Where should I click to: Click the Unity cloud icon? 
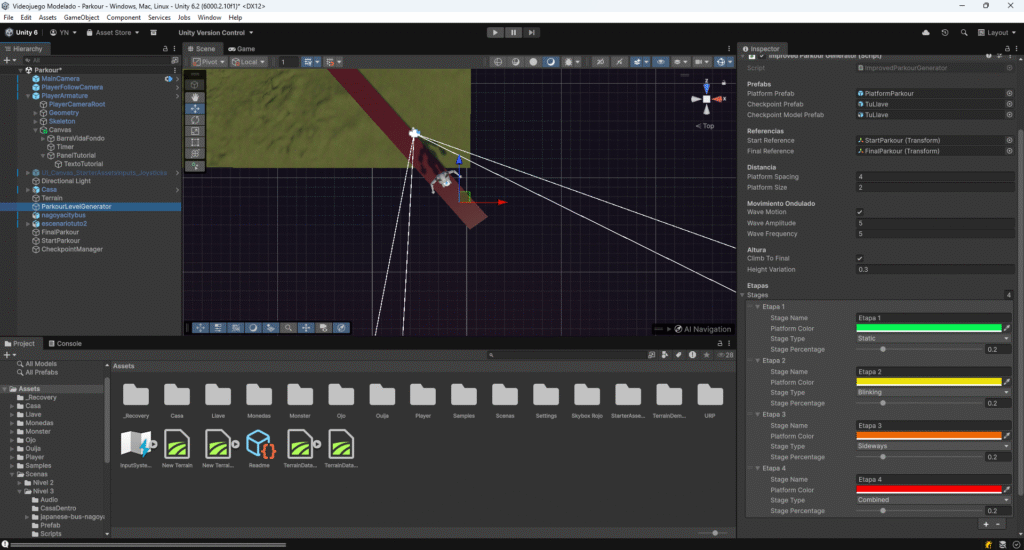pos(926,32)
